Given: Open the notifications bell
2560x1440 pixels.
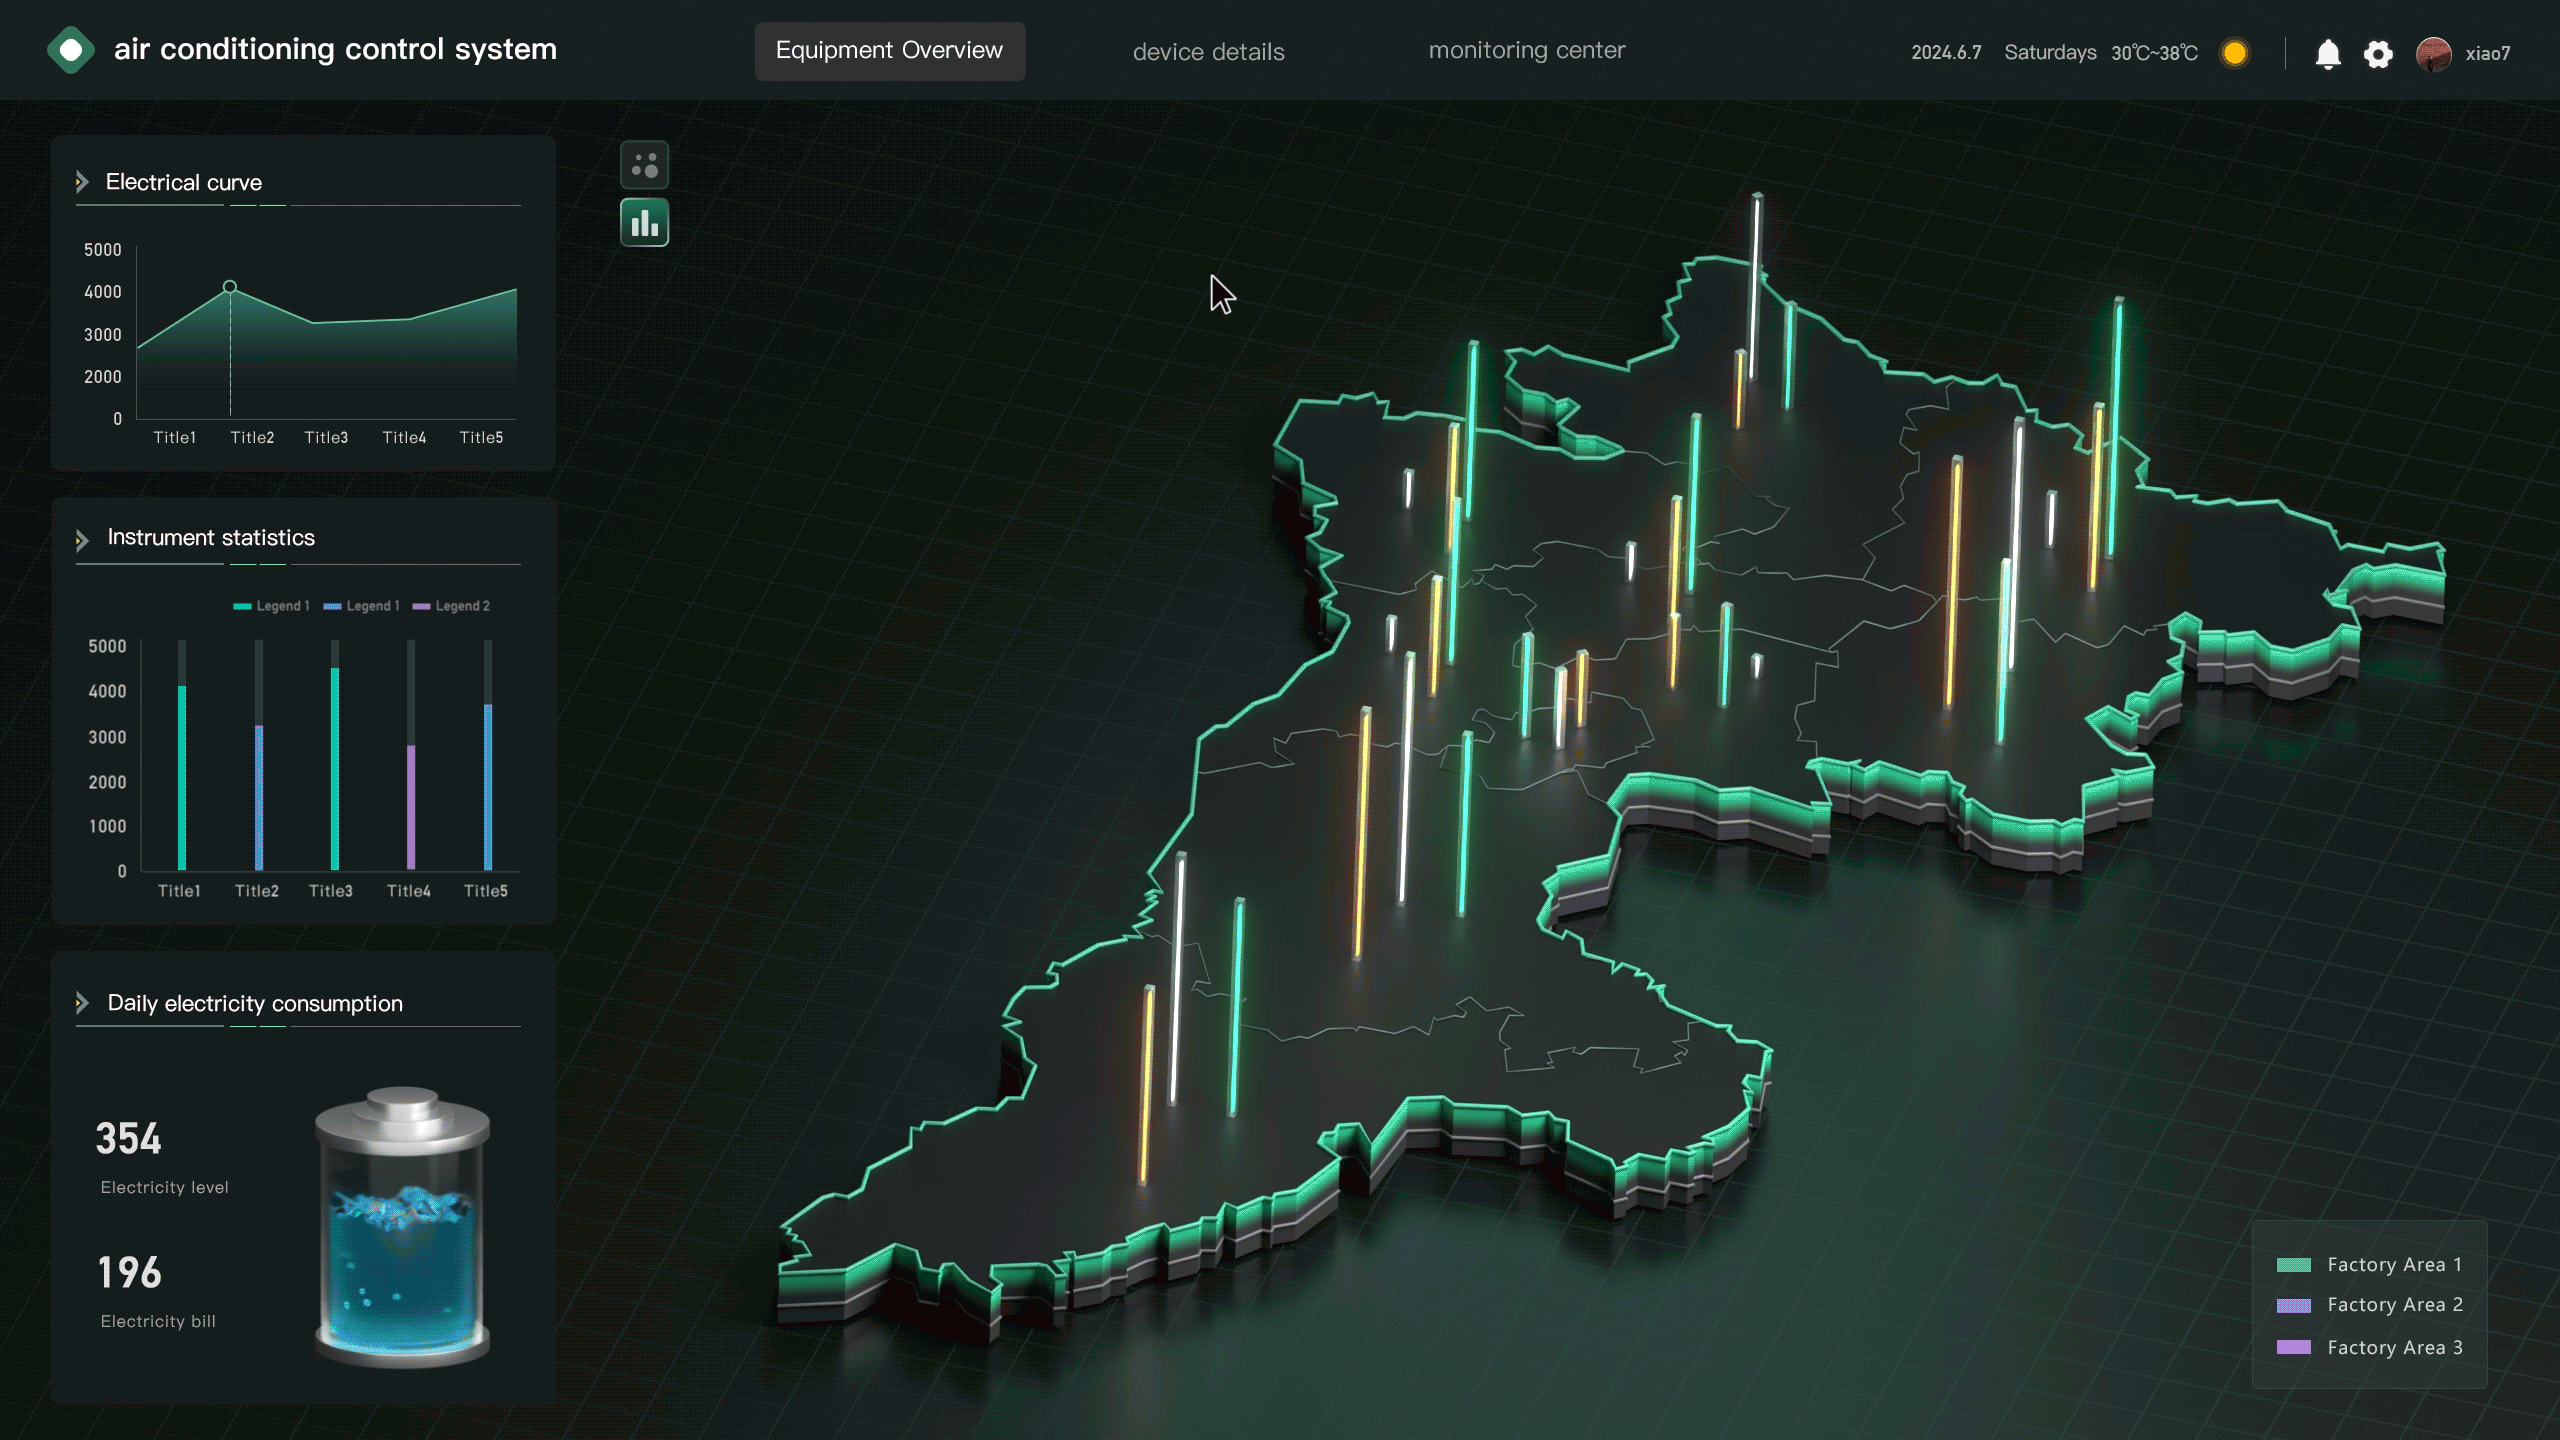Looking at the screenshot, I should [2328, 53].
